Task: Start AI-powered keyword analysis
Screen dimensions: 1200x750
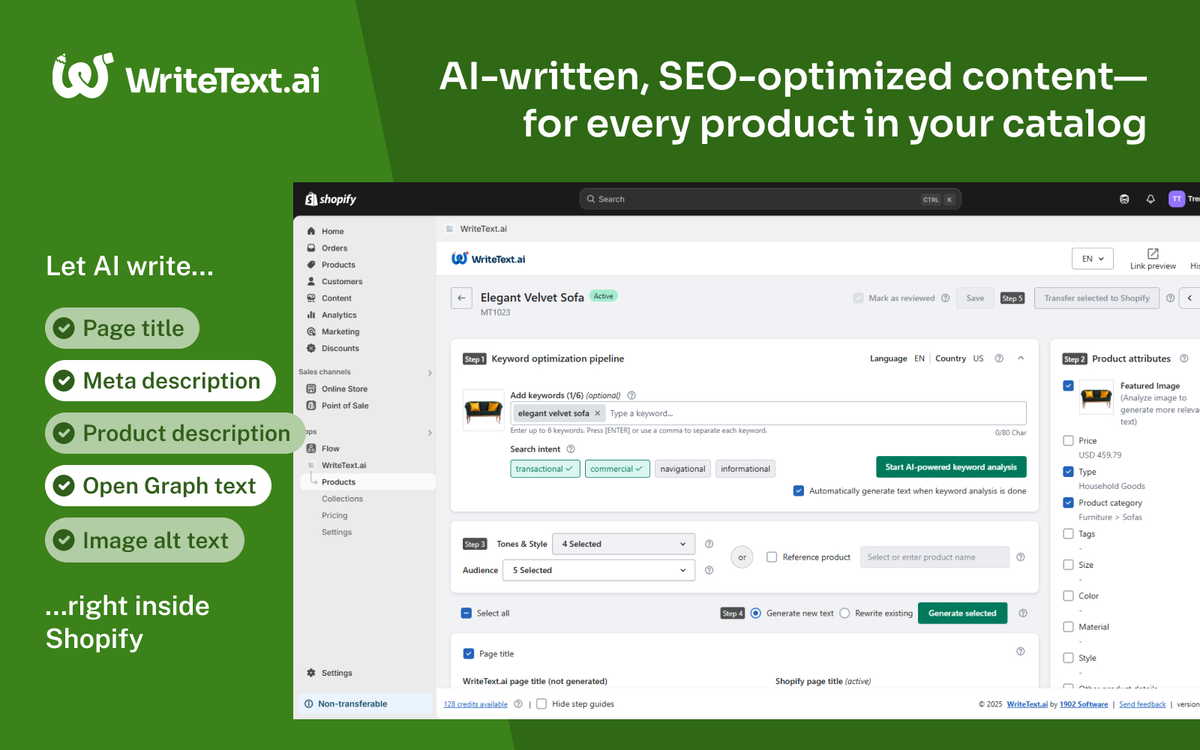Action: [x=951, y=467]
